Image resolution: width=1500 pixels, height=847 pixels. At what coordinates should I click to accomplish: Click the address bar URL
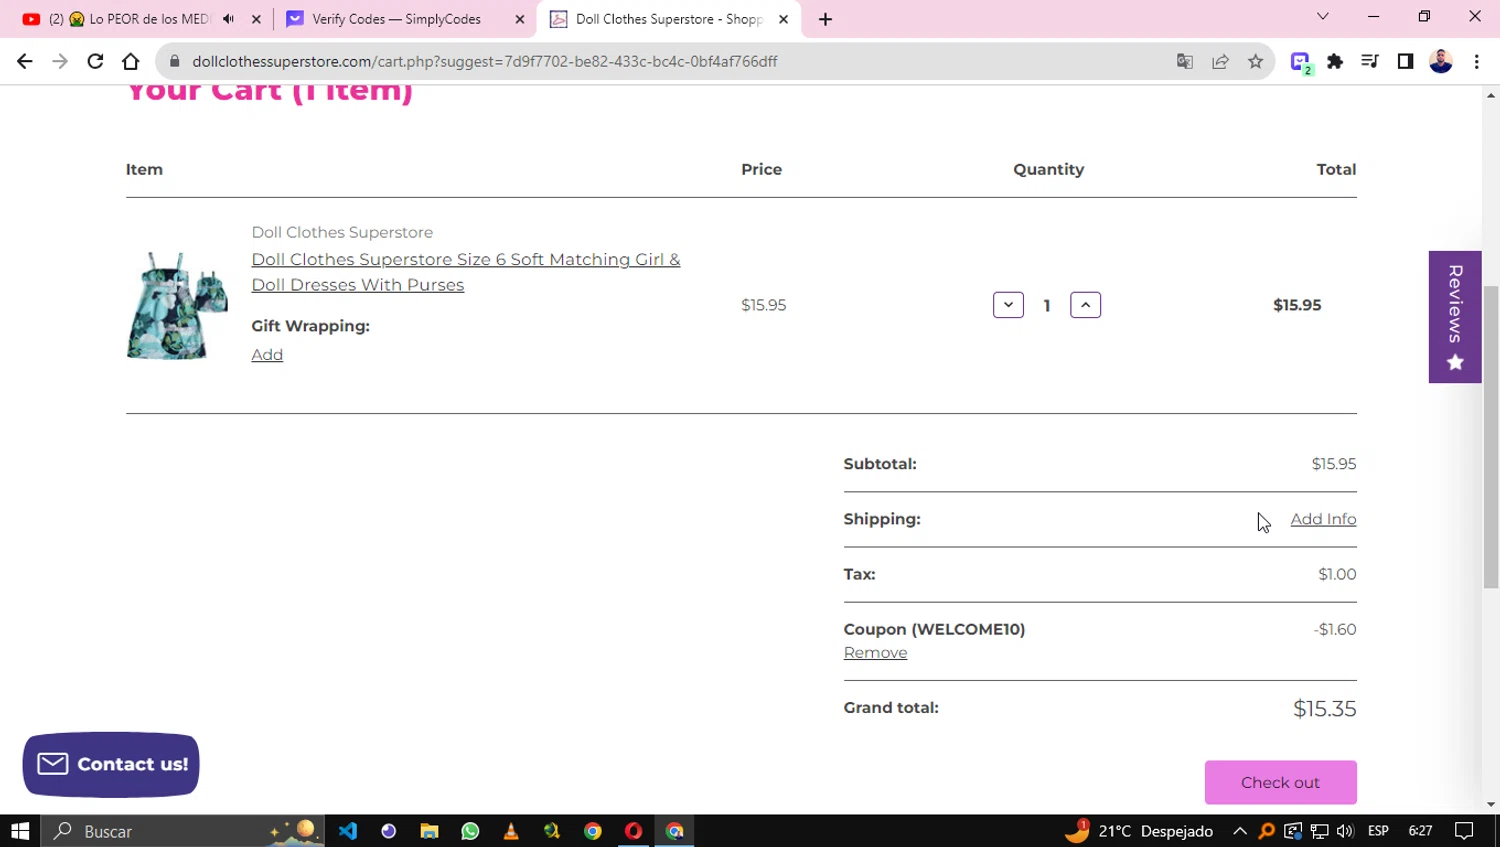[485, 61]
